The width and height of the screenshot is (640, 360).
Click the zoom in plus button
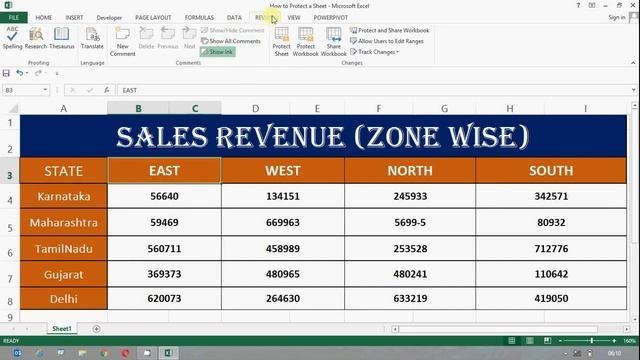point(614,340)
